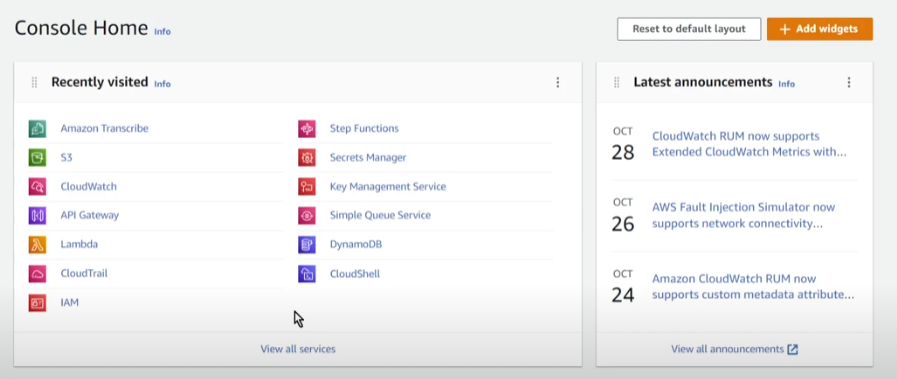Click Reset to default layout button
This screenshot has height=379, width=897.
[689, 29]
